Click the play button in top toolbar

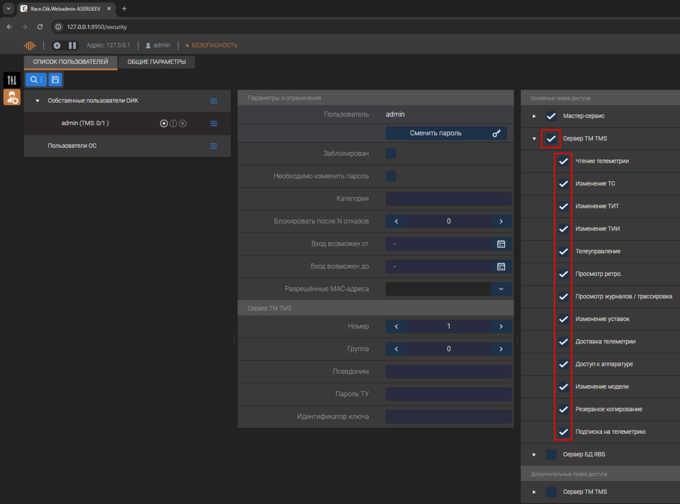pos(57,45)
